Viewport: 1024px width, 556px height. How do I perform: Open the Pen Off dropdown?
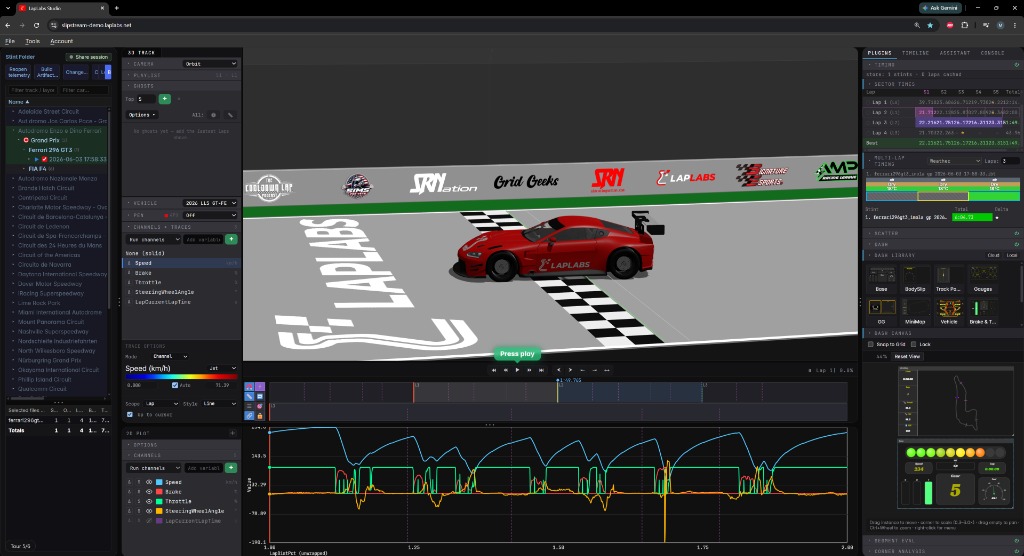[x=210, y=215]
